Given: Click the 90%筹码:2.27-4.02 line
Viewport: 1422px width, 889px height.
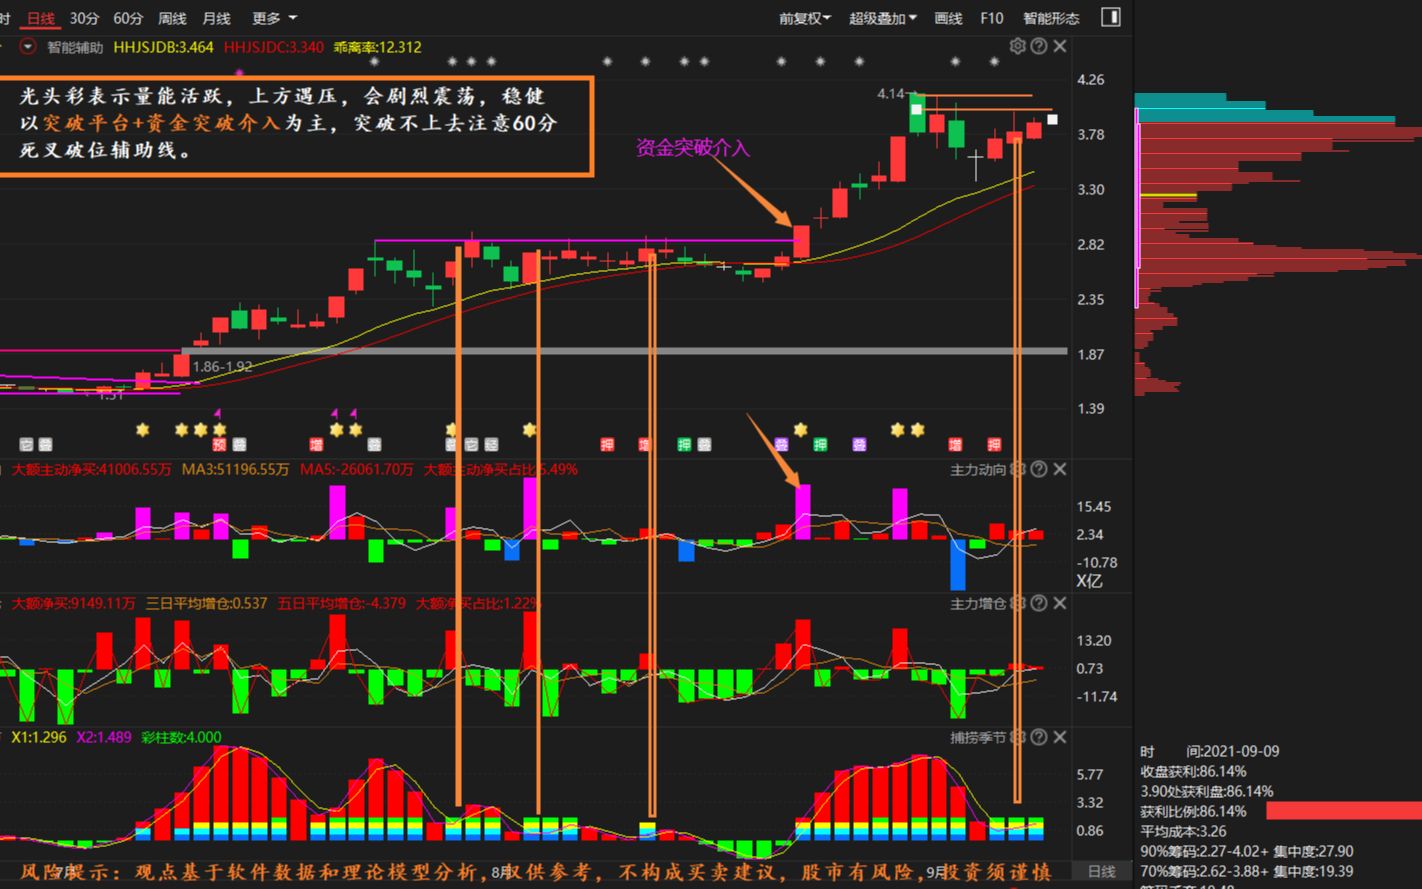Looking at the screenshot, I should coord(1246,851).
